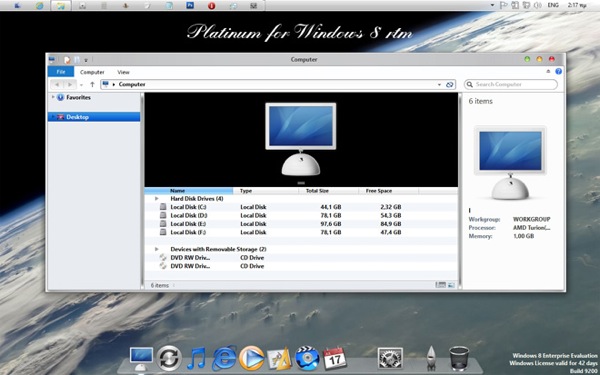Minimize the ribbon with the small arrow
Image resolution: width=600 pixels, height=375 pixels.
coord(548,72)
